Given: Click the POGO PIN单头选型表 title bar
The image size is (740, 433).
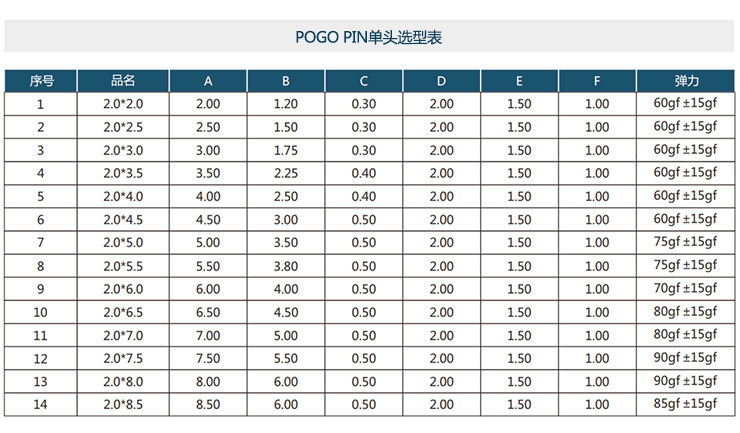Looking at the screenshot, I should click(x=369, y=37).
